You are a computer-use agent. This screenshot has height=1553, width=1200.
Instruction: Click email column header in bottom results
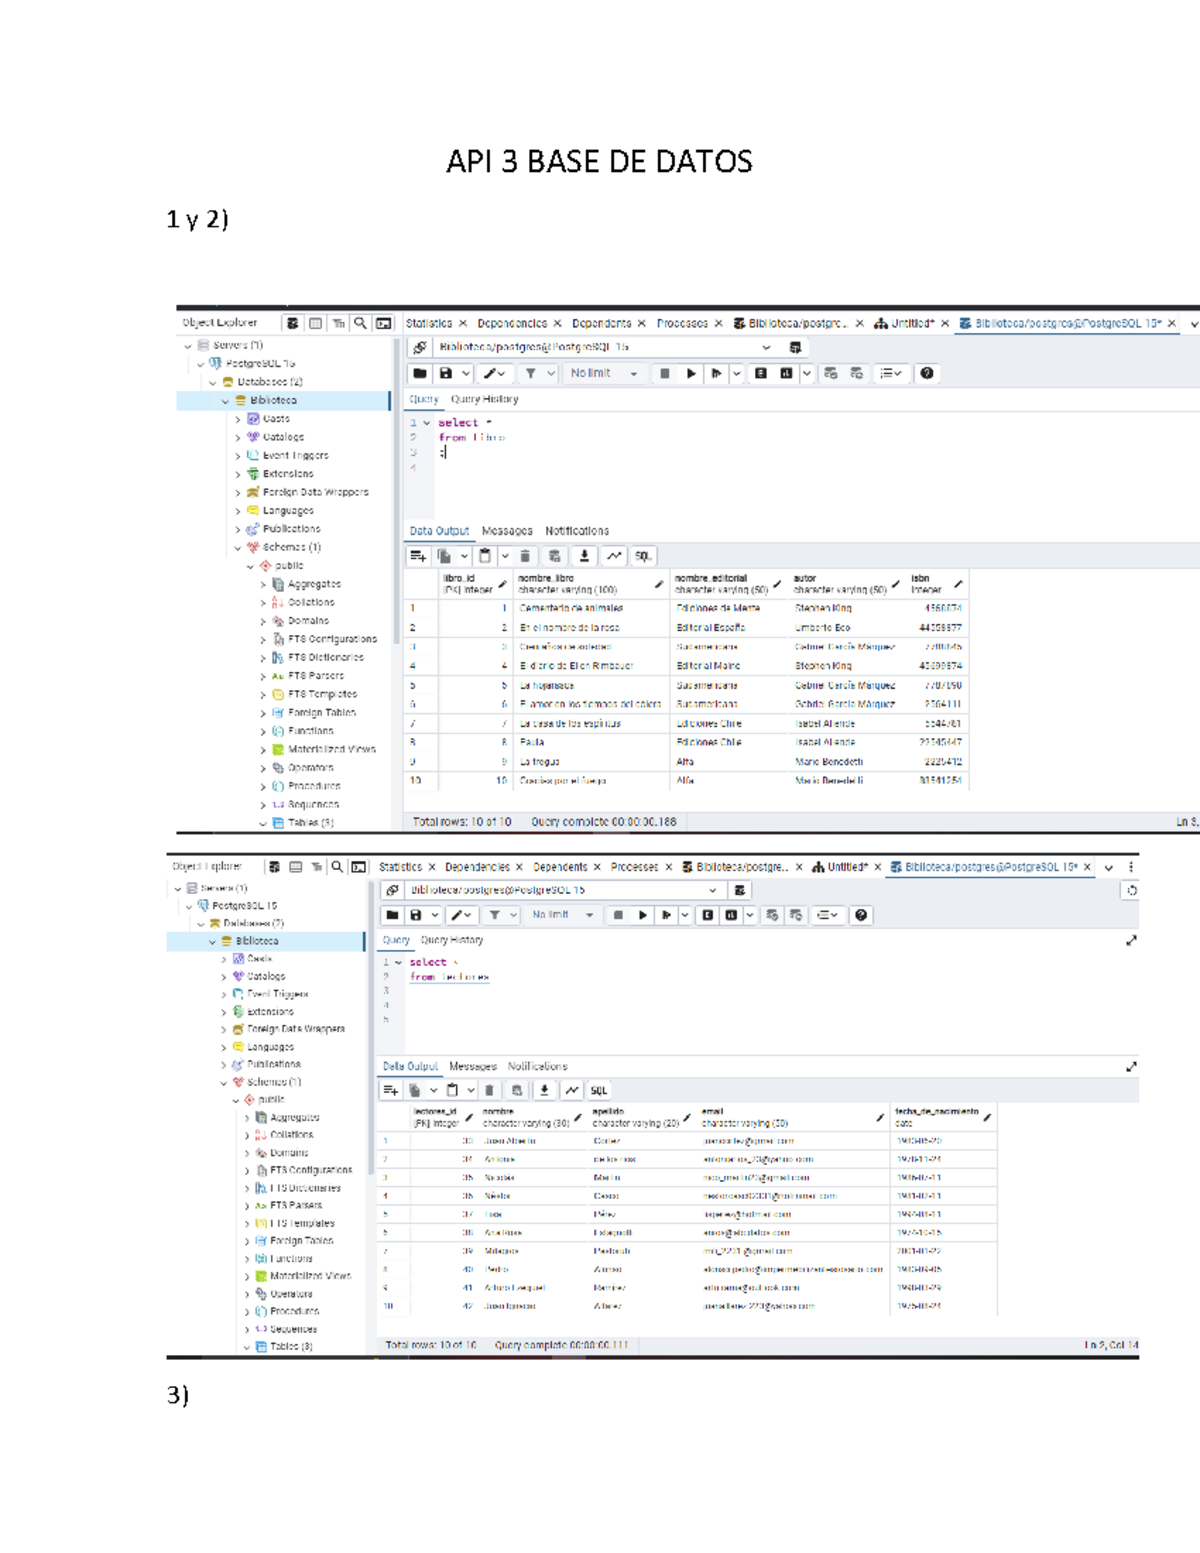coord(793,1117)
